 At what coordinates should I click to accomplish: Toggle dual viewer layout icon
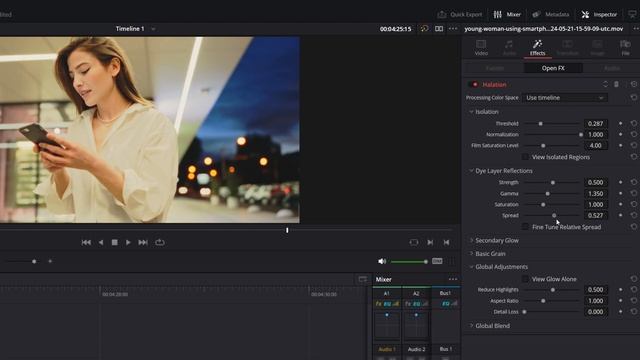[x=439, y=29]
